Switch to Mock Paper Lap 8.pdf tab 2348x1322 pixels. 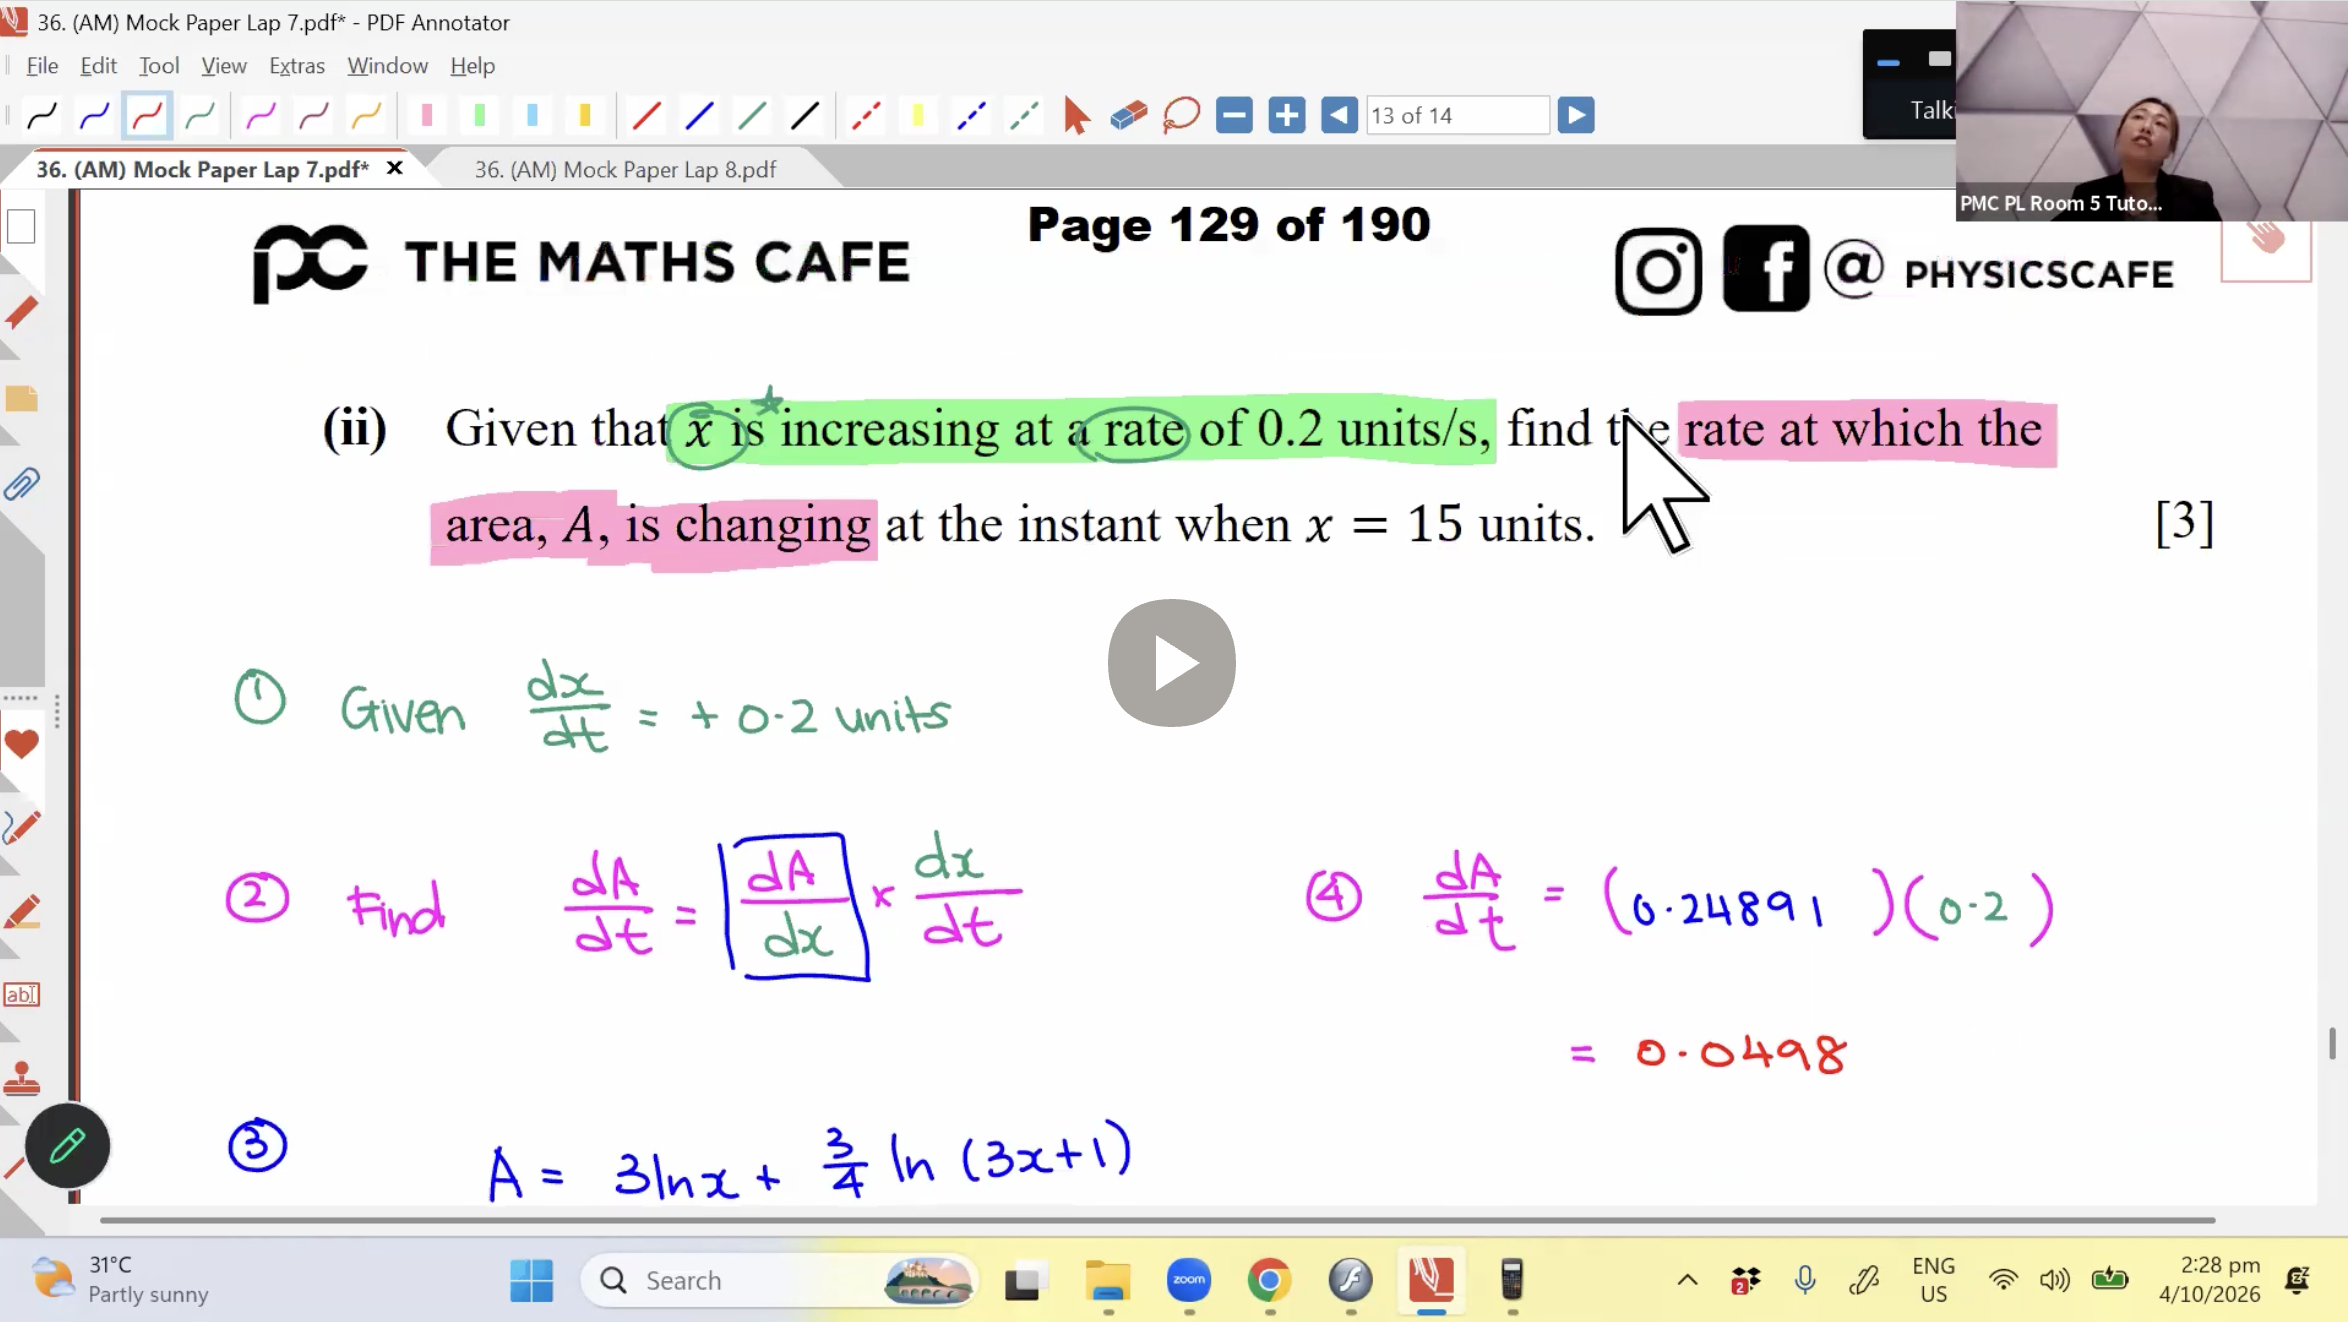click(625, 170)
